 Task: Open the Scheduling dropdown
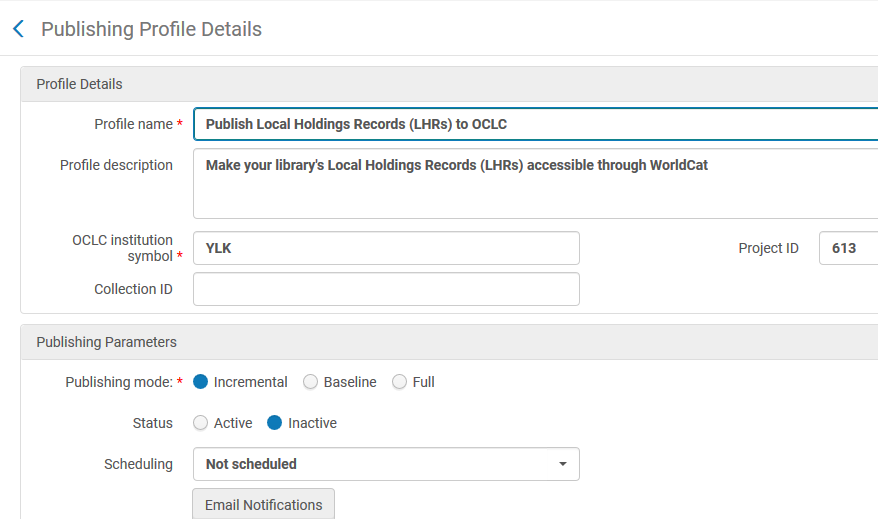(386, 464)
